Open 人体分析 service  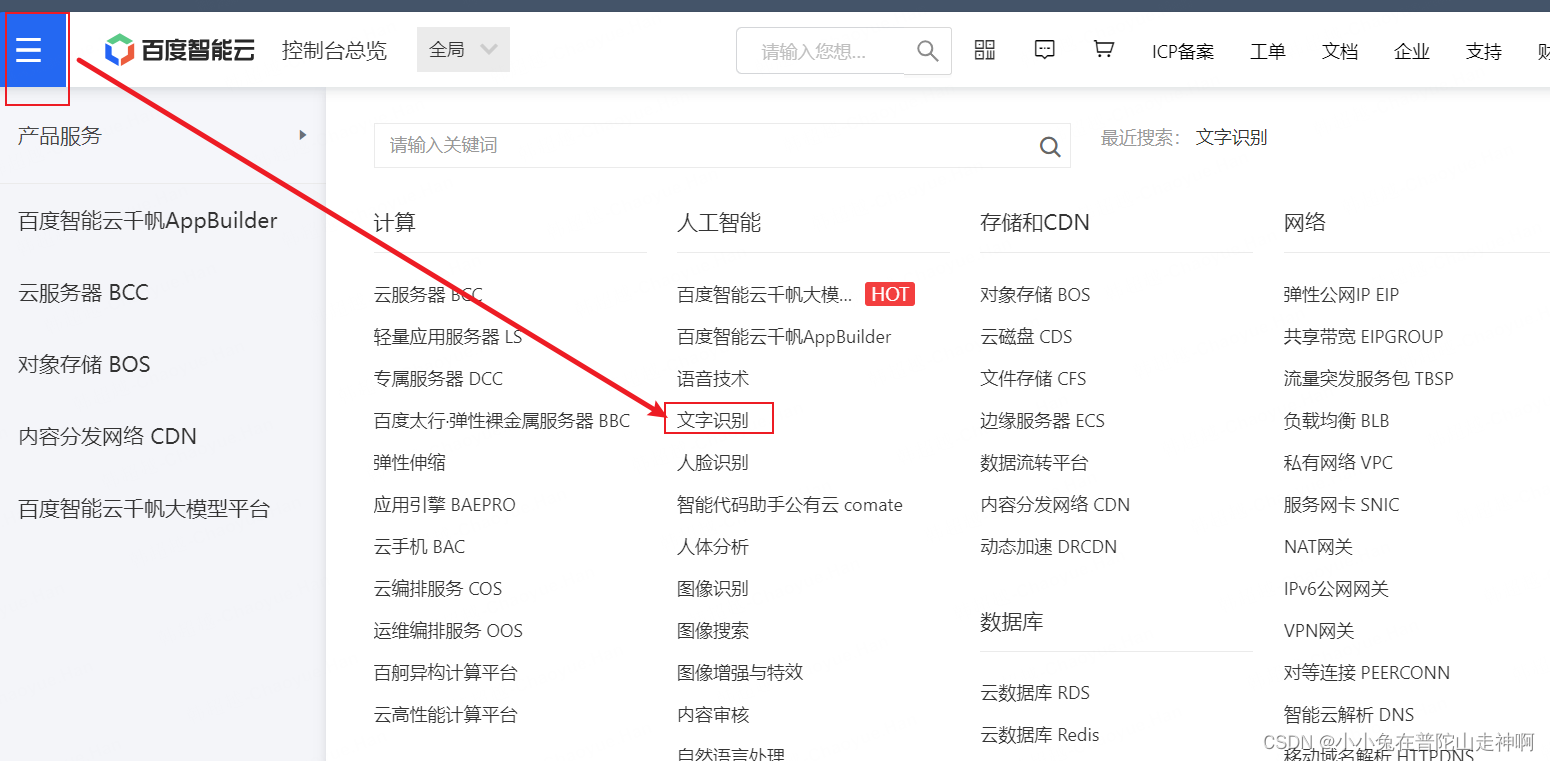713,547
